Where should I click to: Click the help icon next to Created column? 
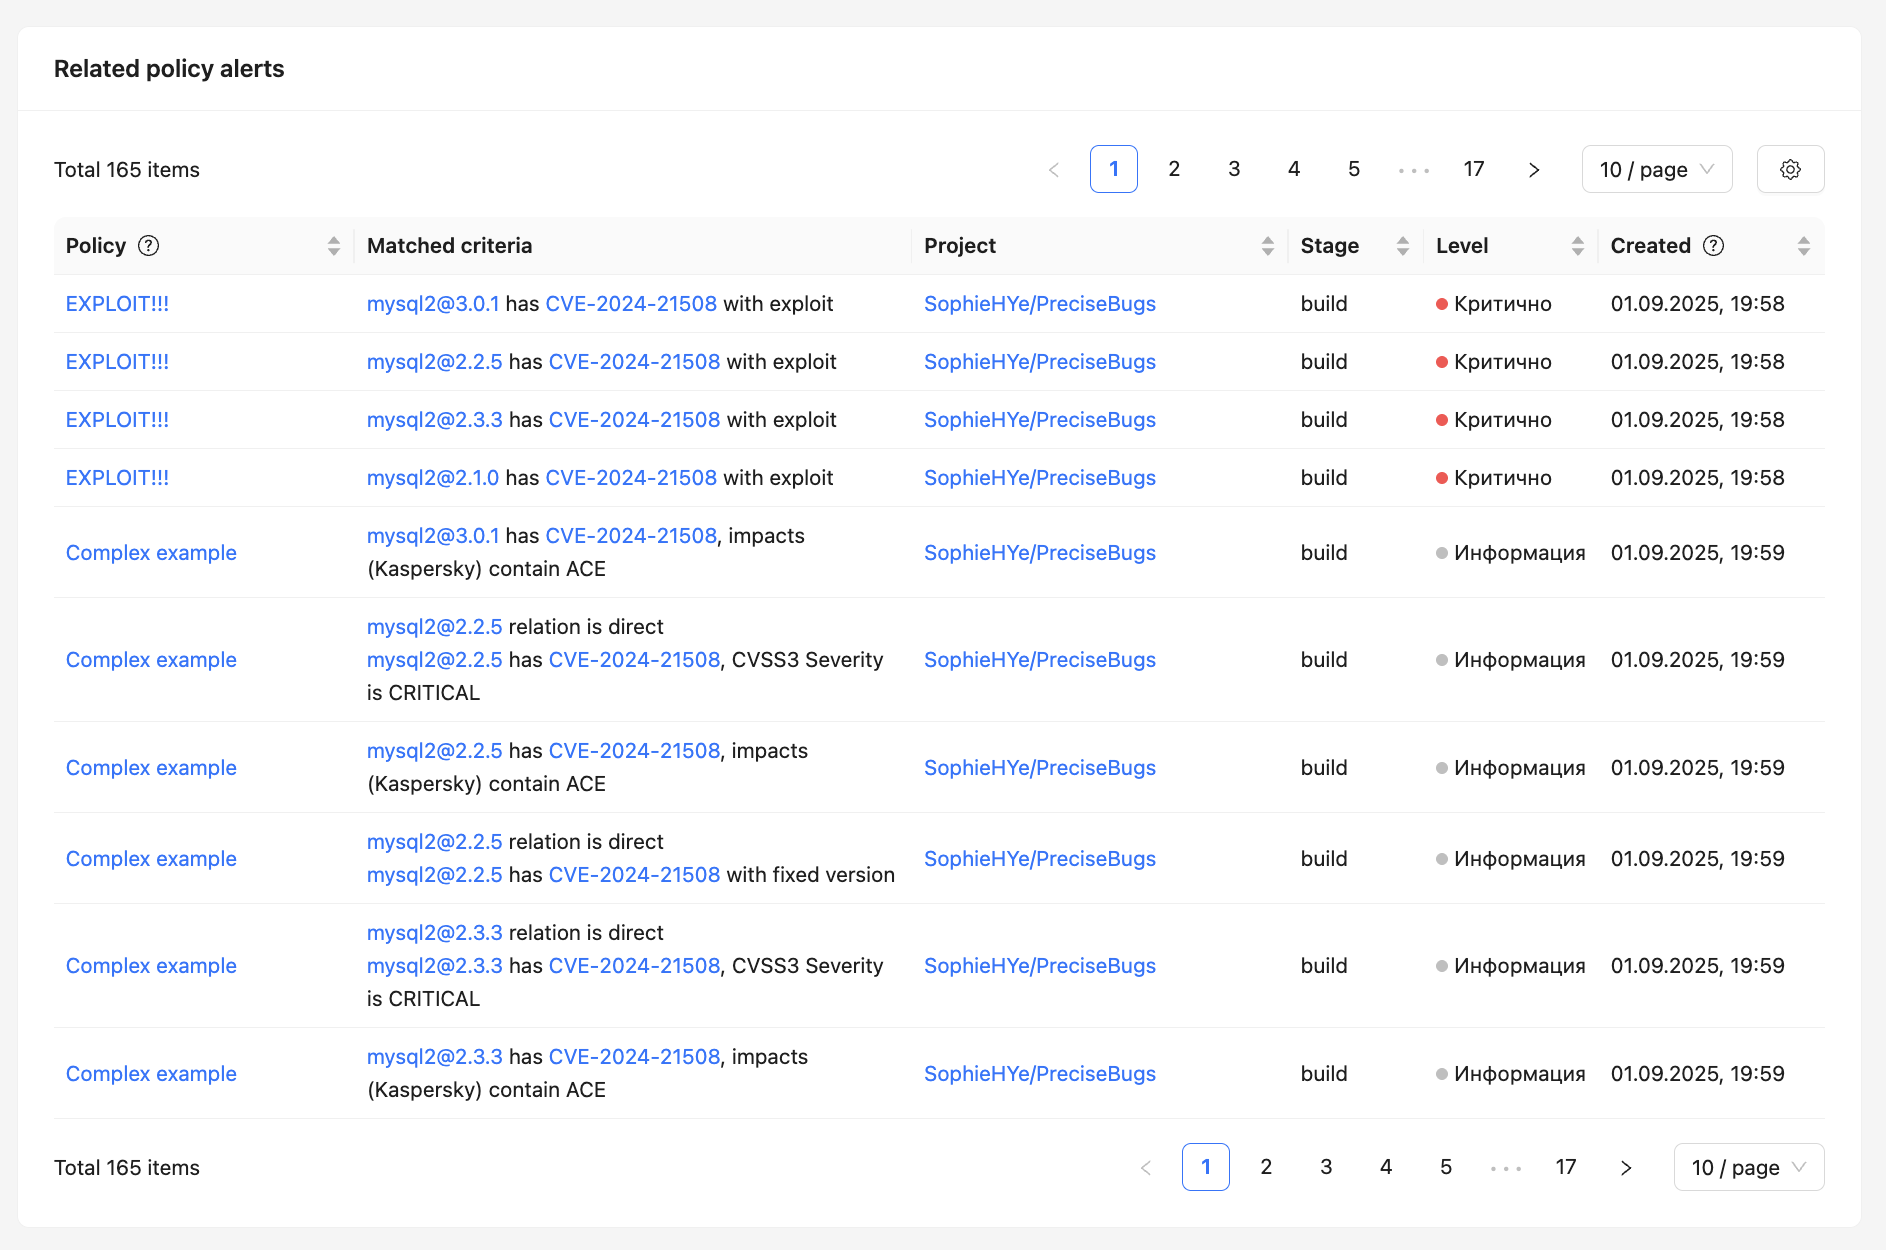1713,245
